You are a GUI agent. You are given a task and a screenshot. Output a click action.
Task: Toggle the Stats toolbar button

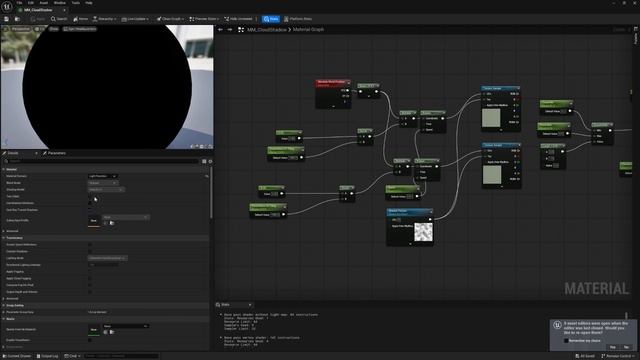coord(271,19)
